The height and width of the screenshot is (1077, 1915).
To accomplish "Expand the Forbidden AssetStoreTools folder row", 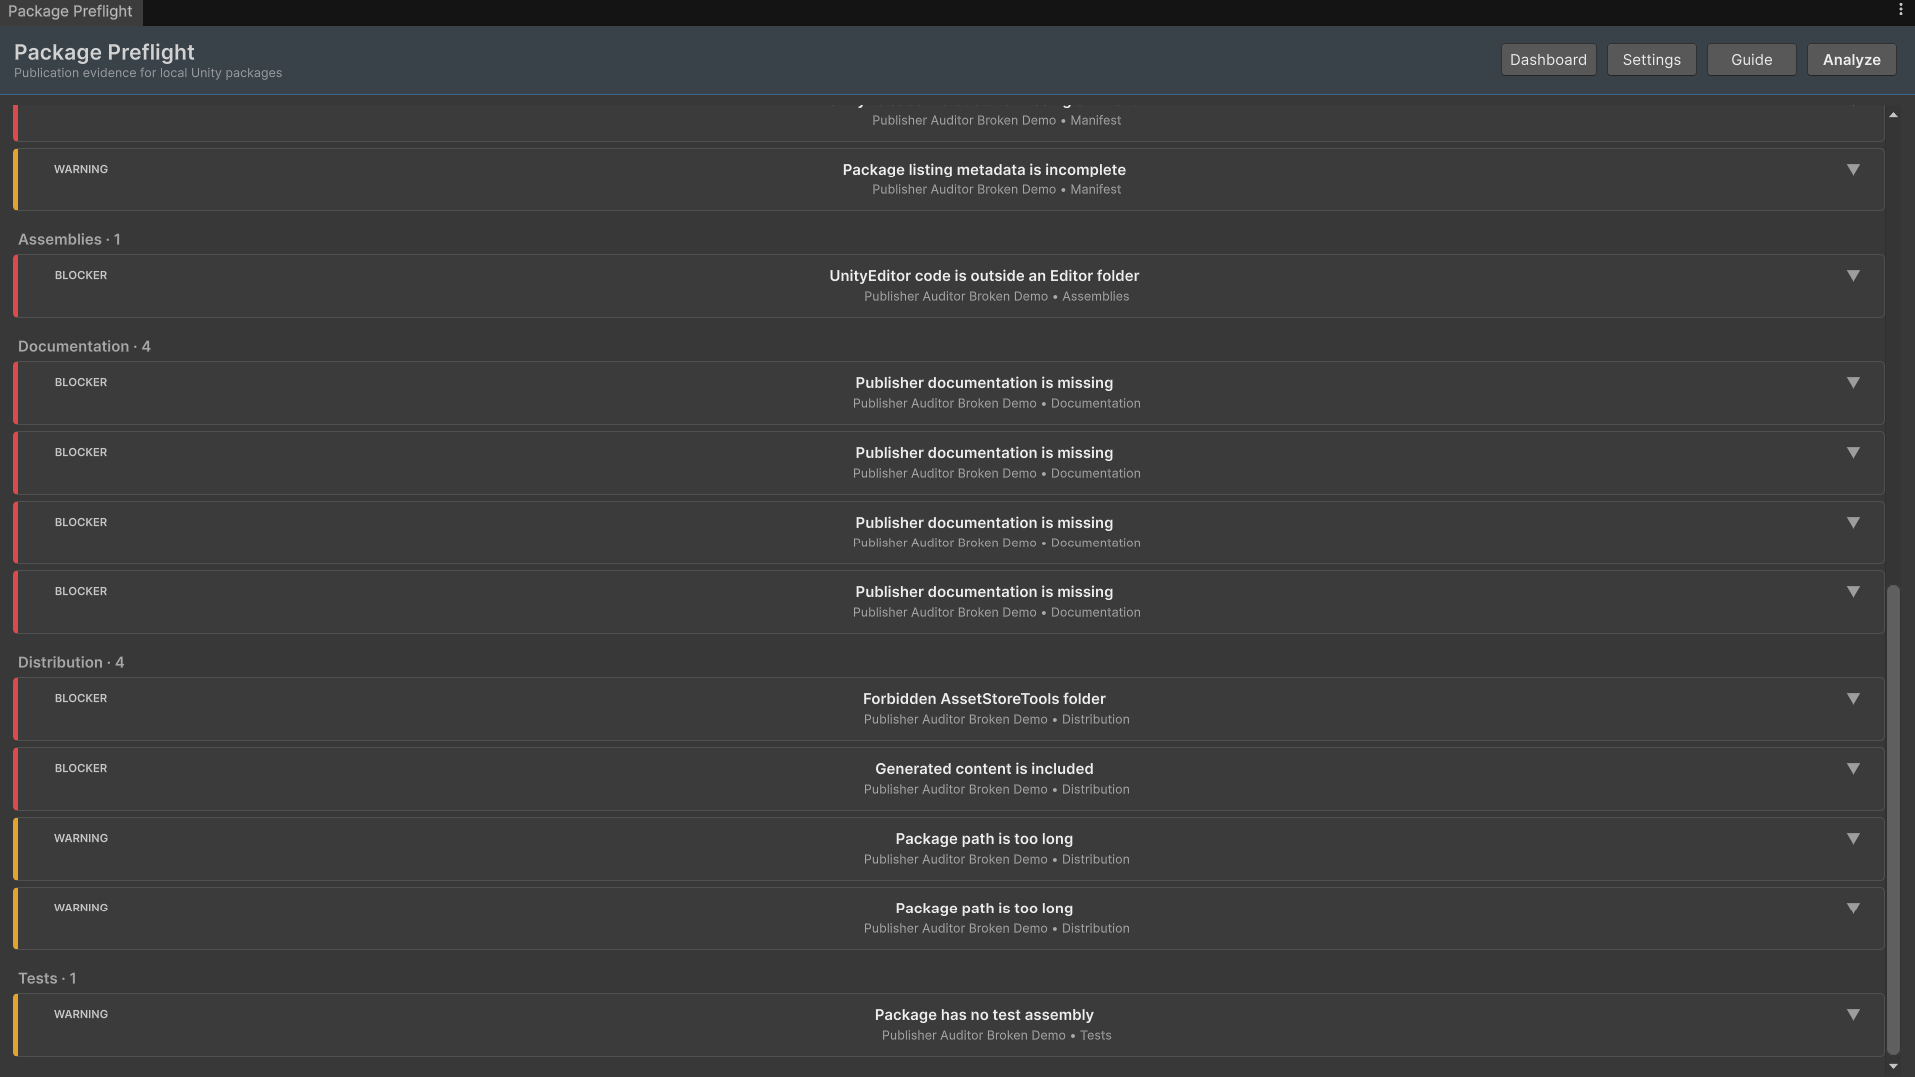I will click(1853, 699).
